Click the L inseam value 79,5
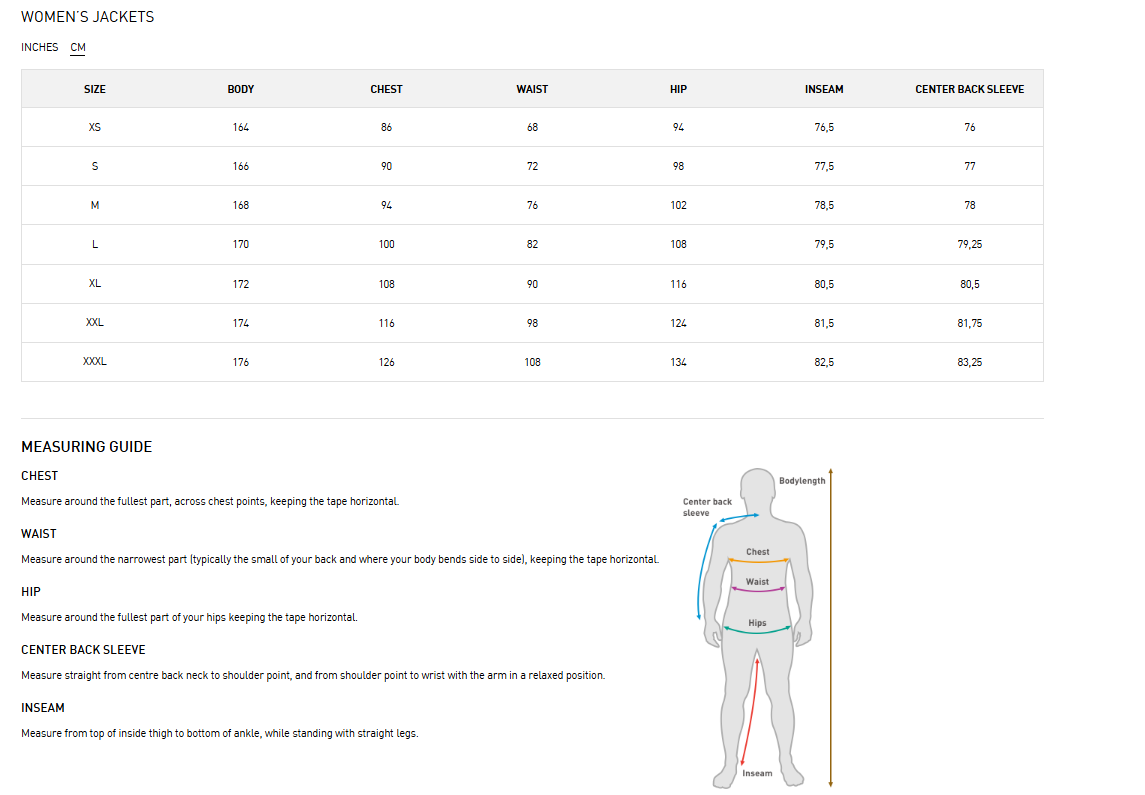This screenshot has height=795, width=1145. (x=824, y=245)
